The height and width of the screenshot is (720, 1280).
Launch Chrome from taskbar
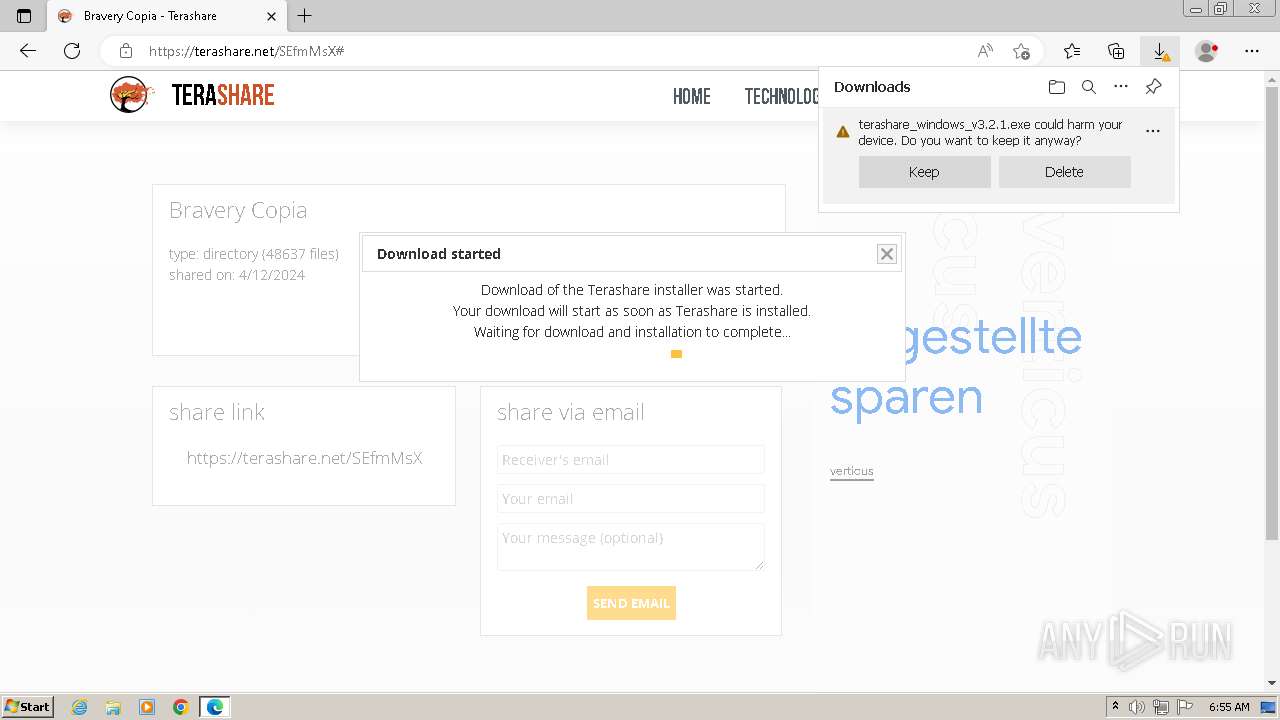(181, 707)
